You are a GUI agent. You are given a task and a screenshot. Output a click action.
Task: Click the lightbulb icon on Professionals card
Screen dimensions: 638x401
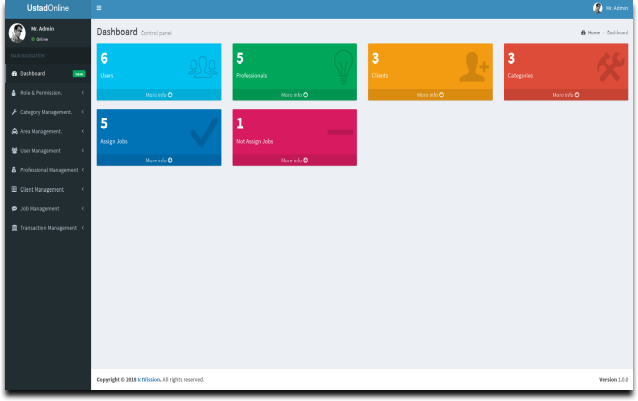pyautogui.click(x=343, y=67)
